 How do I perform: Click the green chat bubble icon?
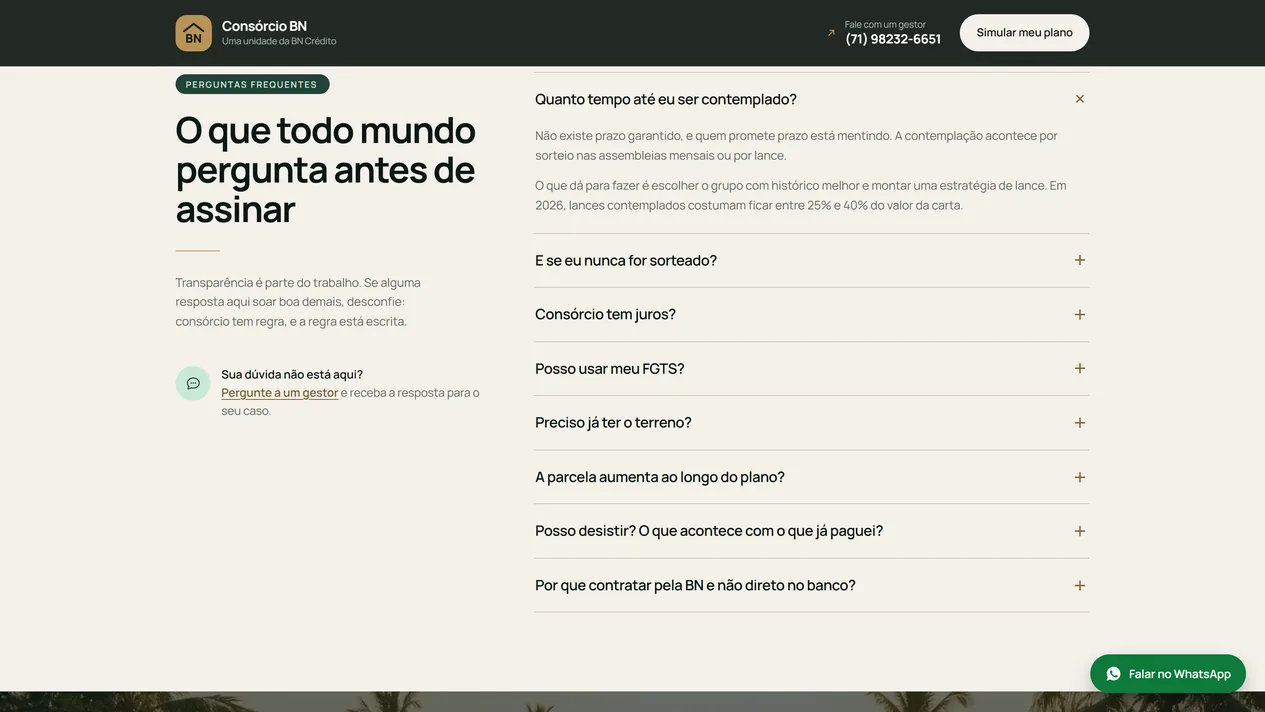[x=193, y=383]
